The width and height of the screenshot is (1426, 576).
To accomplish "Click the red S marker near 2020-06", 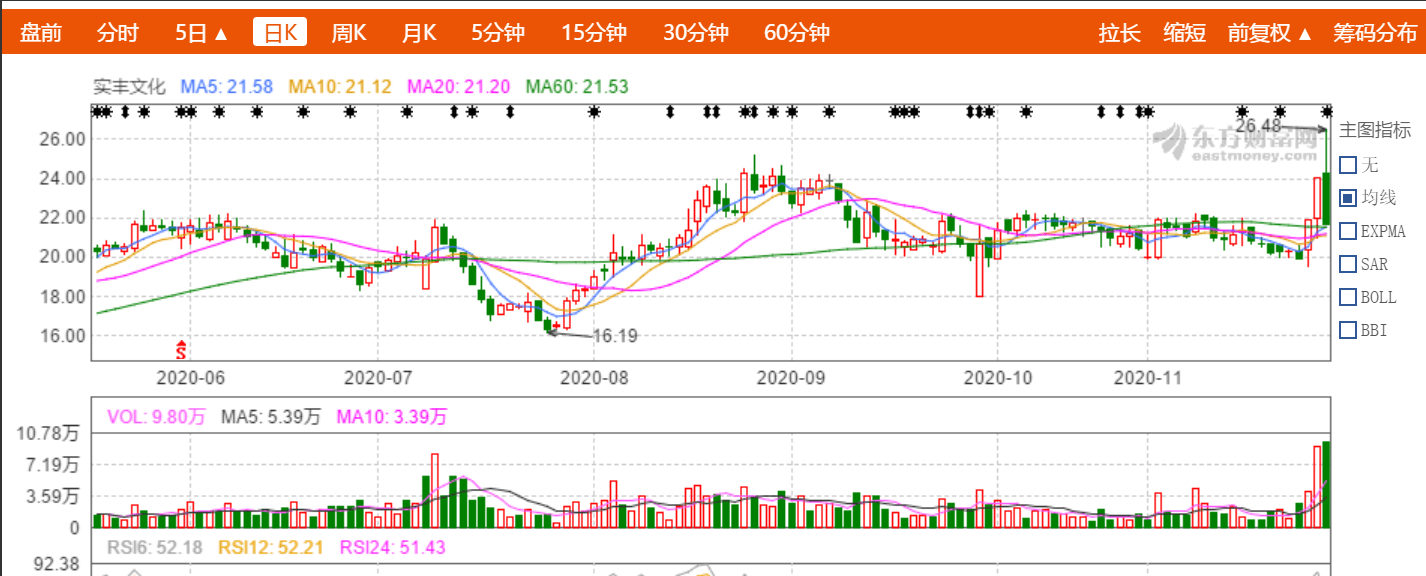I will click(x=181, y=349).
